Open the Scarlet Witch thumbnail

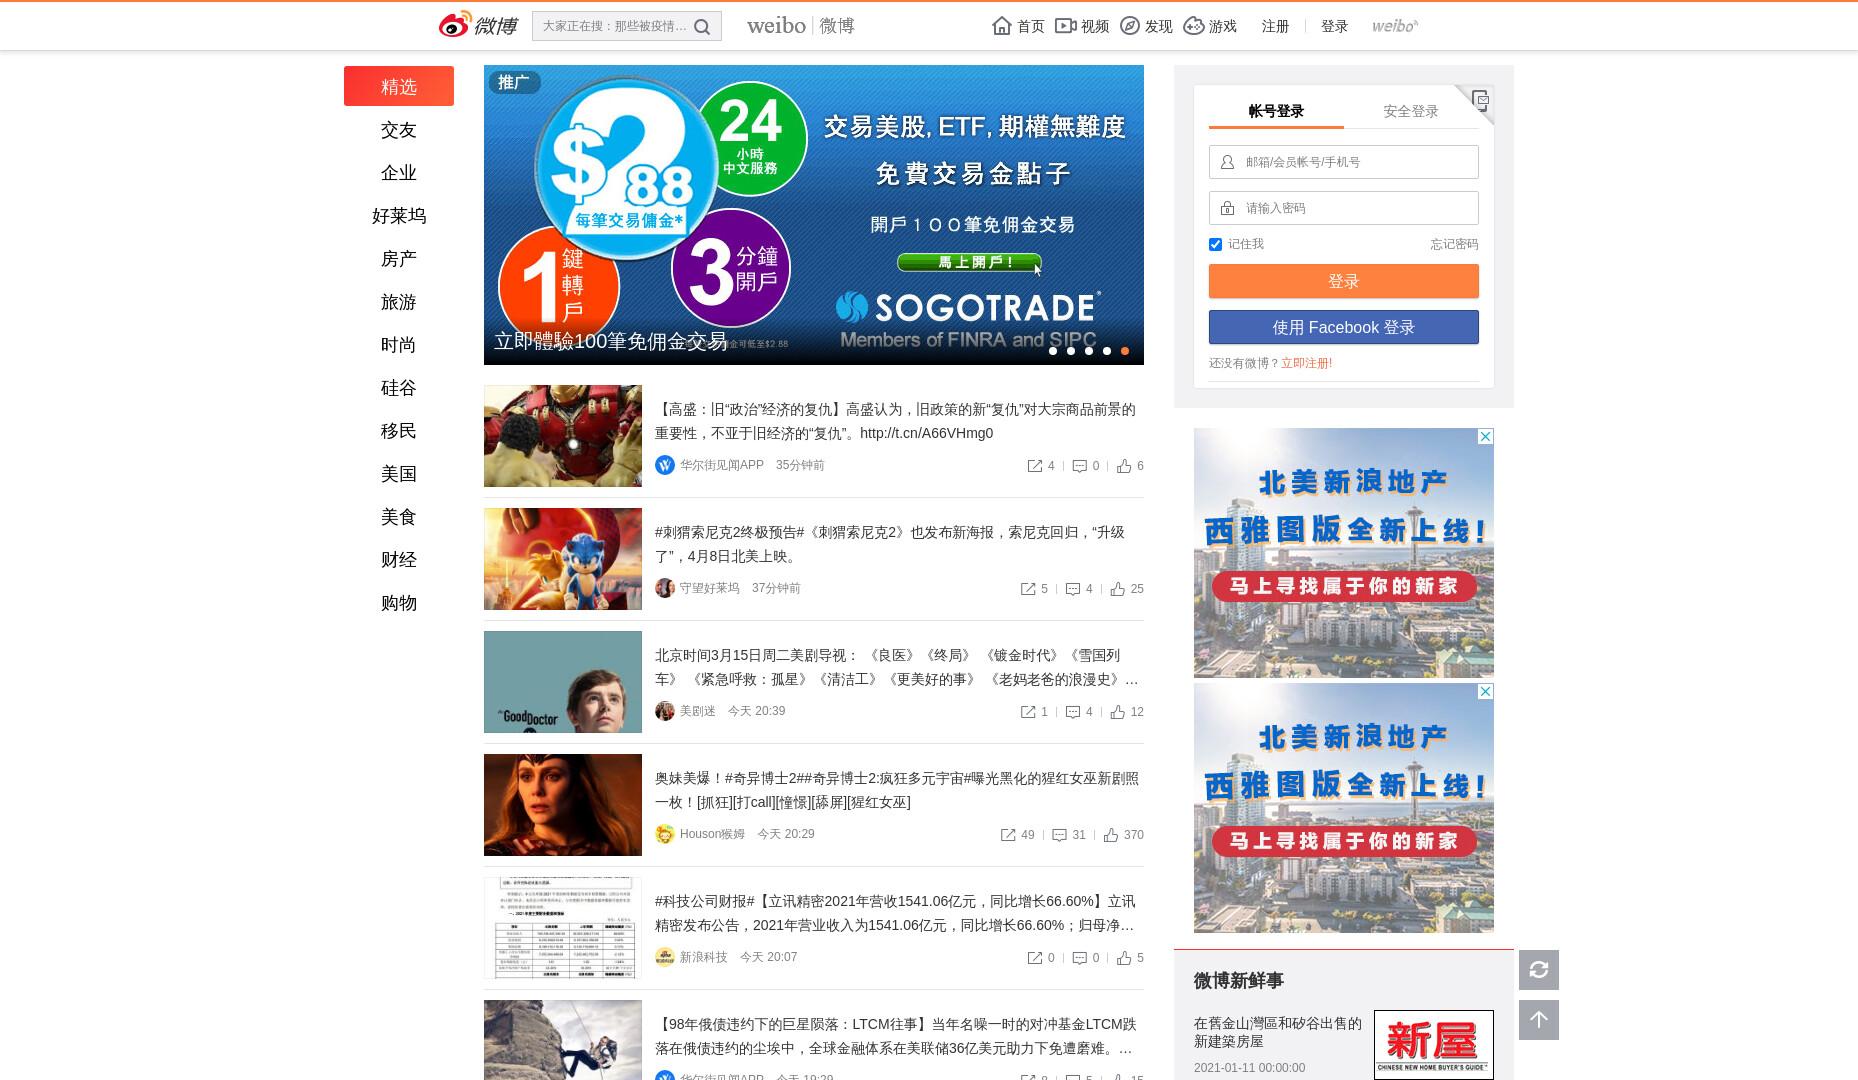click(563, 805)
